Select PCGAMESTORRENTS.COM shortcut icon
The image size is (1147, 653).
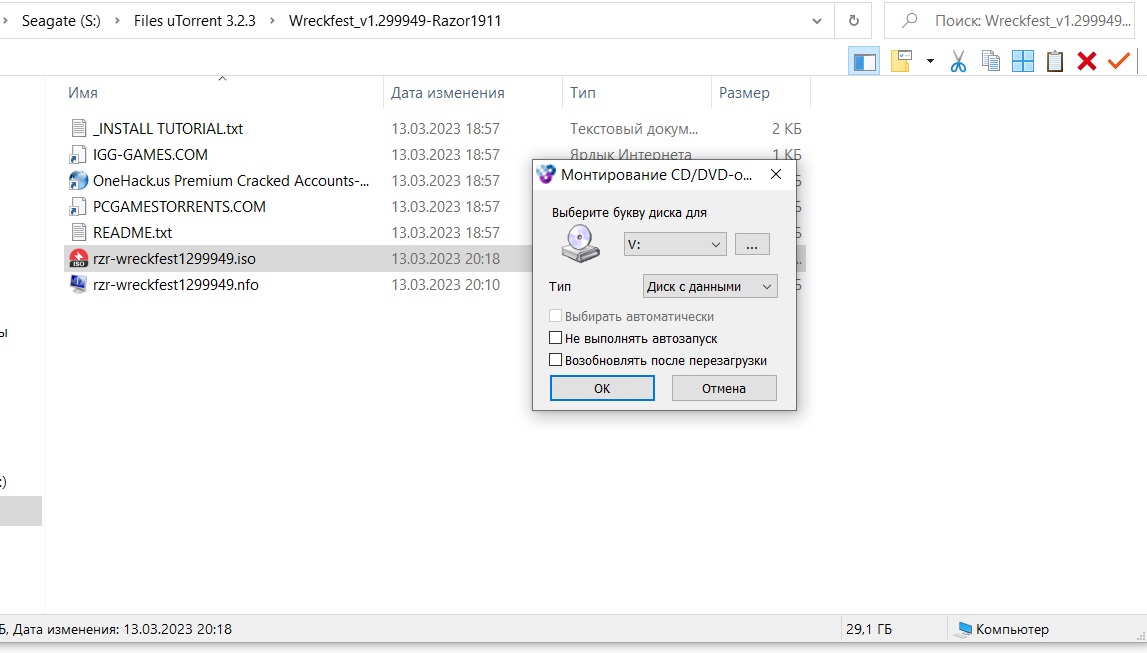click(x=78, y=206)
